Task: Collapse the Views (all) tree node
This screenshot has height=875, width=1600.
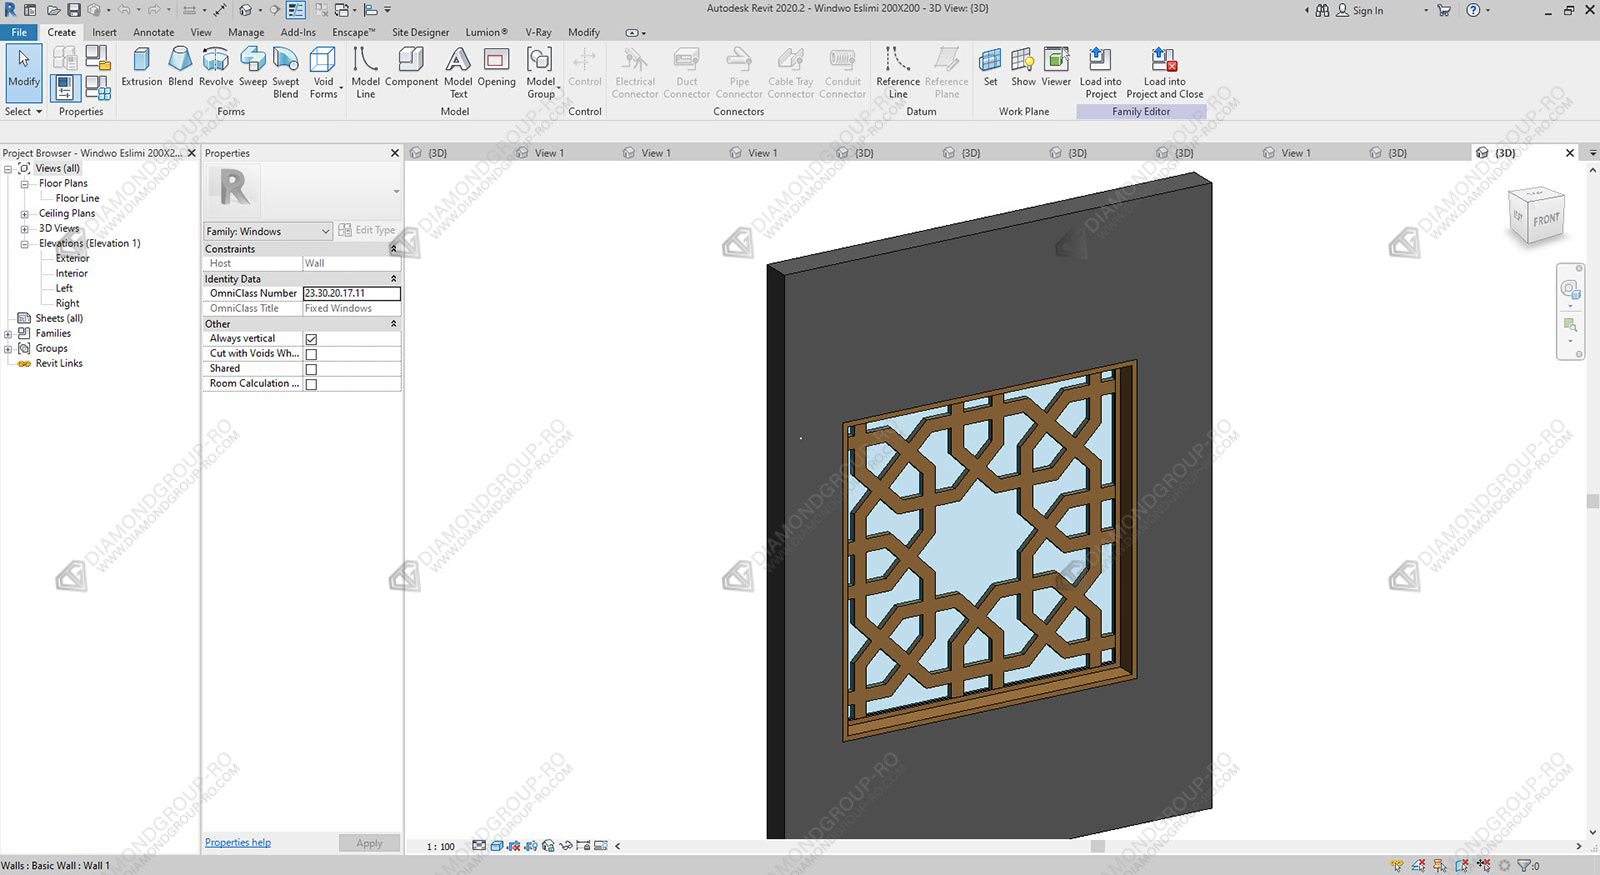Action: tap(8, 169)
